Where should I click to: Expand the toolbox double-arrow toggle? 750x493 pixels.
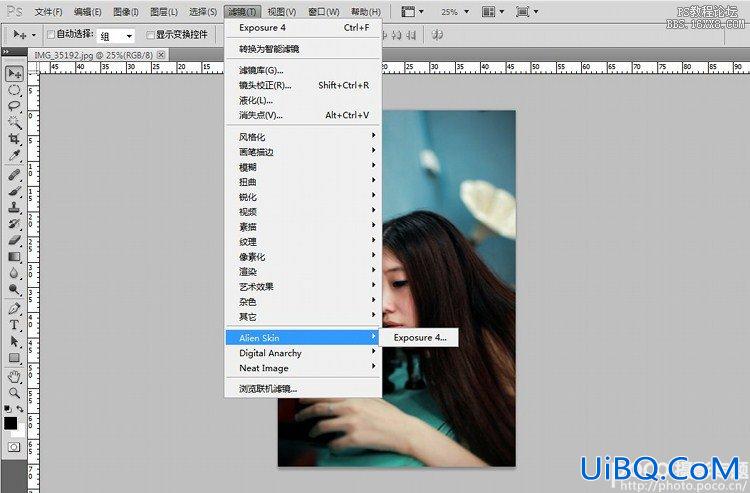coord(5,51)
